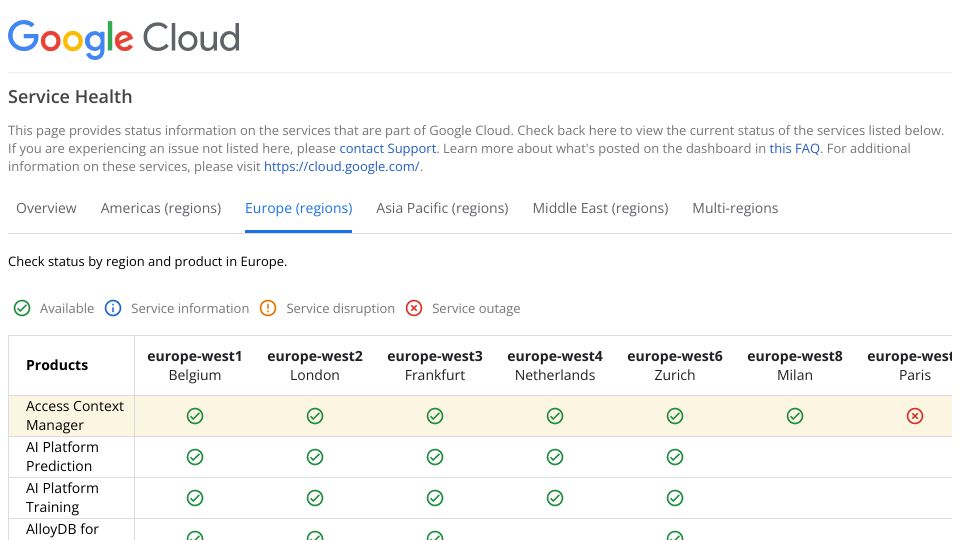
Task: Click AI Platform Prediction status for Zurich
Action: 675,457
